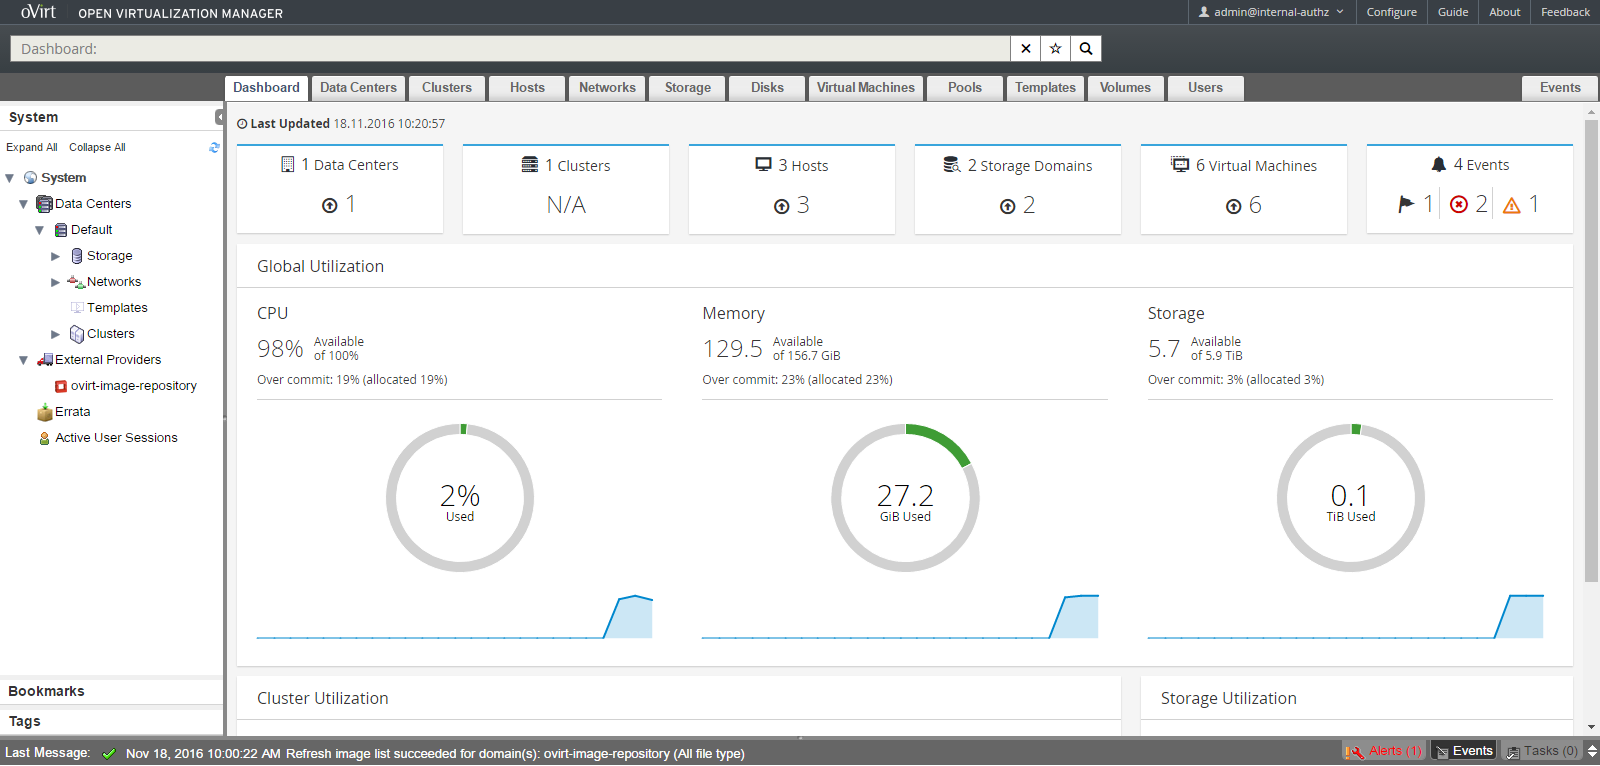Click the error events red X icon
Image resolution: width=1600 pixels, height=766 pixels.
1459,205
